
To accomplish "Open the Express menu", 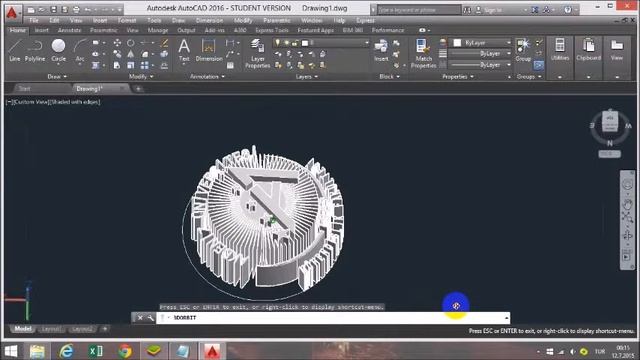I will tap(365, 20).
